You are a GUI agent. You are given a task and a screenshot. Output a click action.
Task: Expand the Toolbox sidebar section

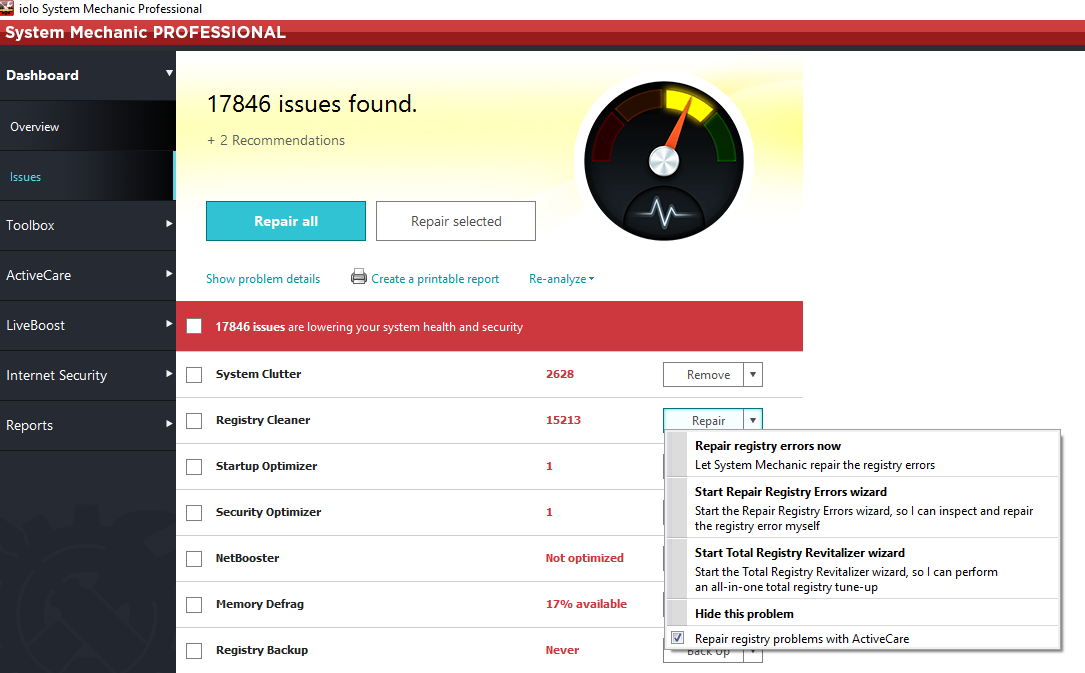(x=87, y=225)
